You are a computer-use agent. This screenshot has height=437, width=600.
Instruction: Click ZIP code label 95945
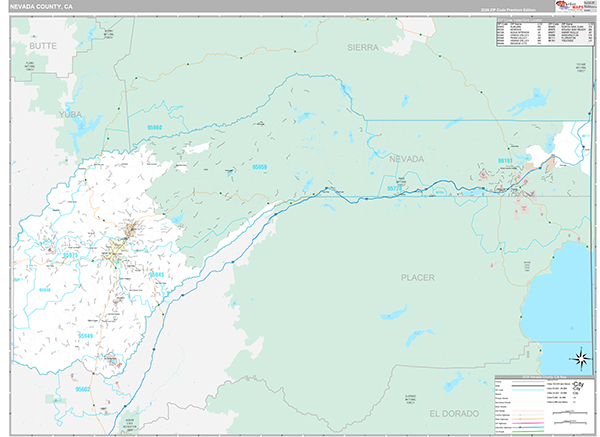click(157, 275)
